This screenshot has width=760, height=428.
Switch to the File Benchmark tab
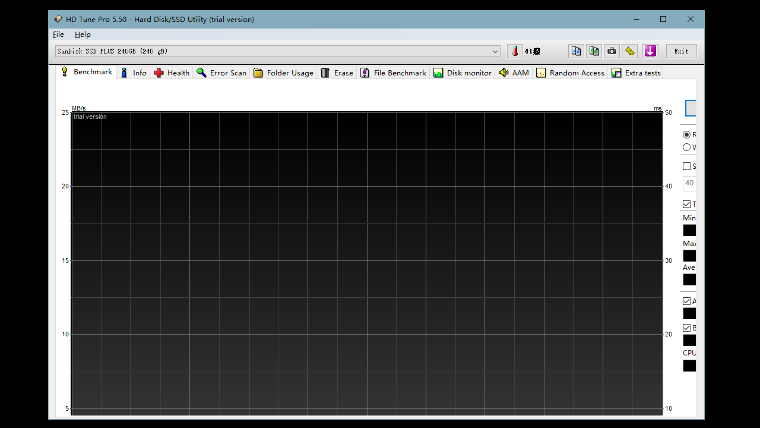[x=393, y=73]
